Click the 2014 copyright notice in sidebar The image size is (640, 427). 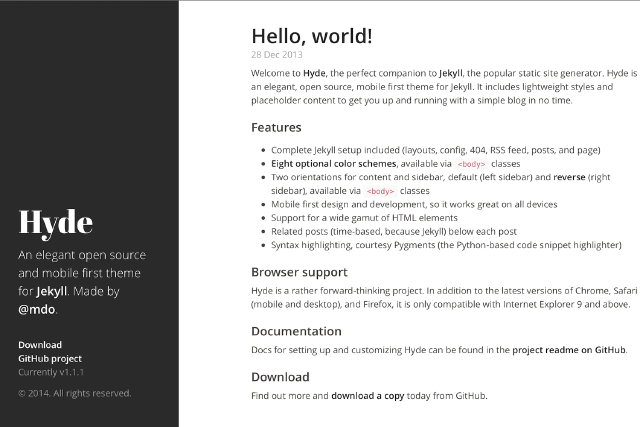click(74, 393)
